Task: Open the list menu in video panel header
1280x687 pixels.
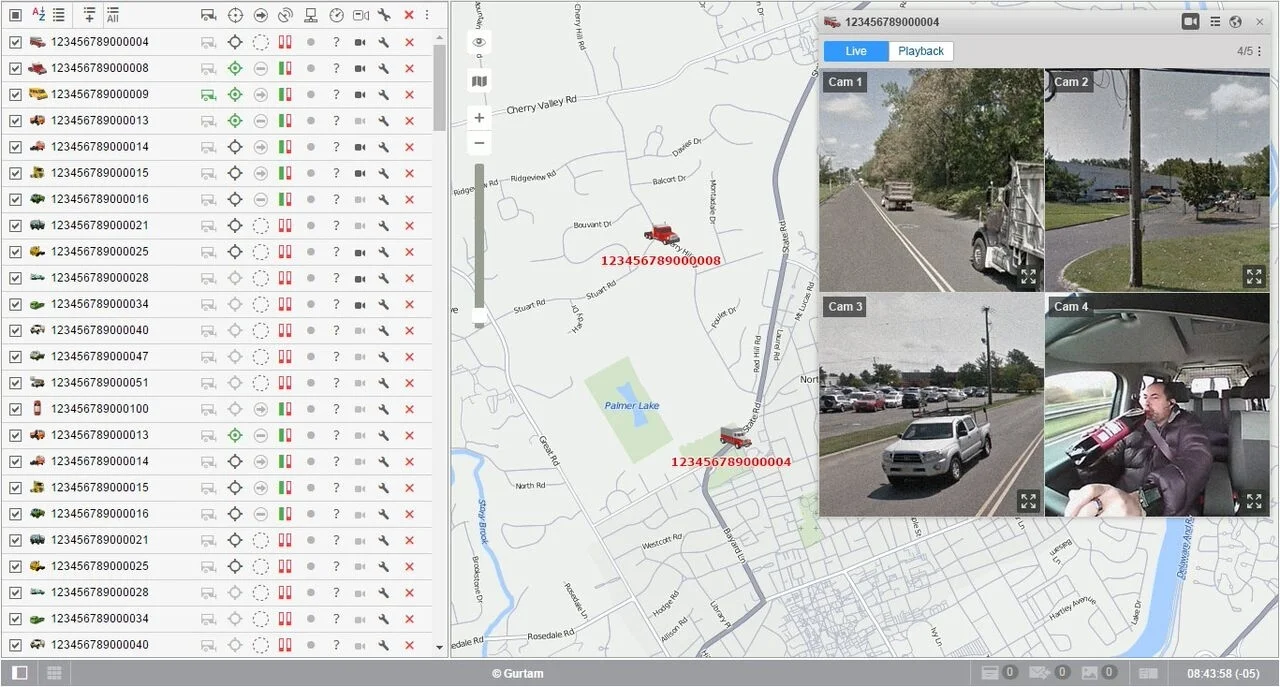Action: click(x=1215, y=22)
